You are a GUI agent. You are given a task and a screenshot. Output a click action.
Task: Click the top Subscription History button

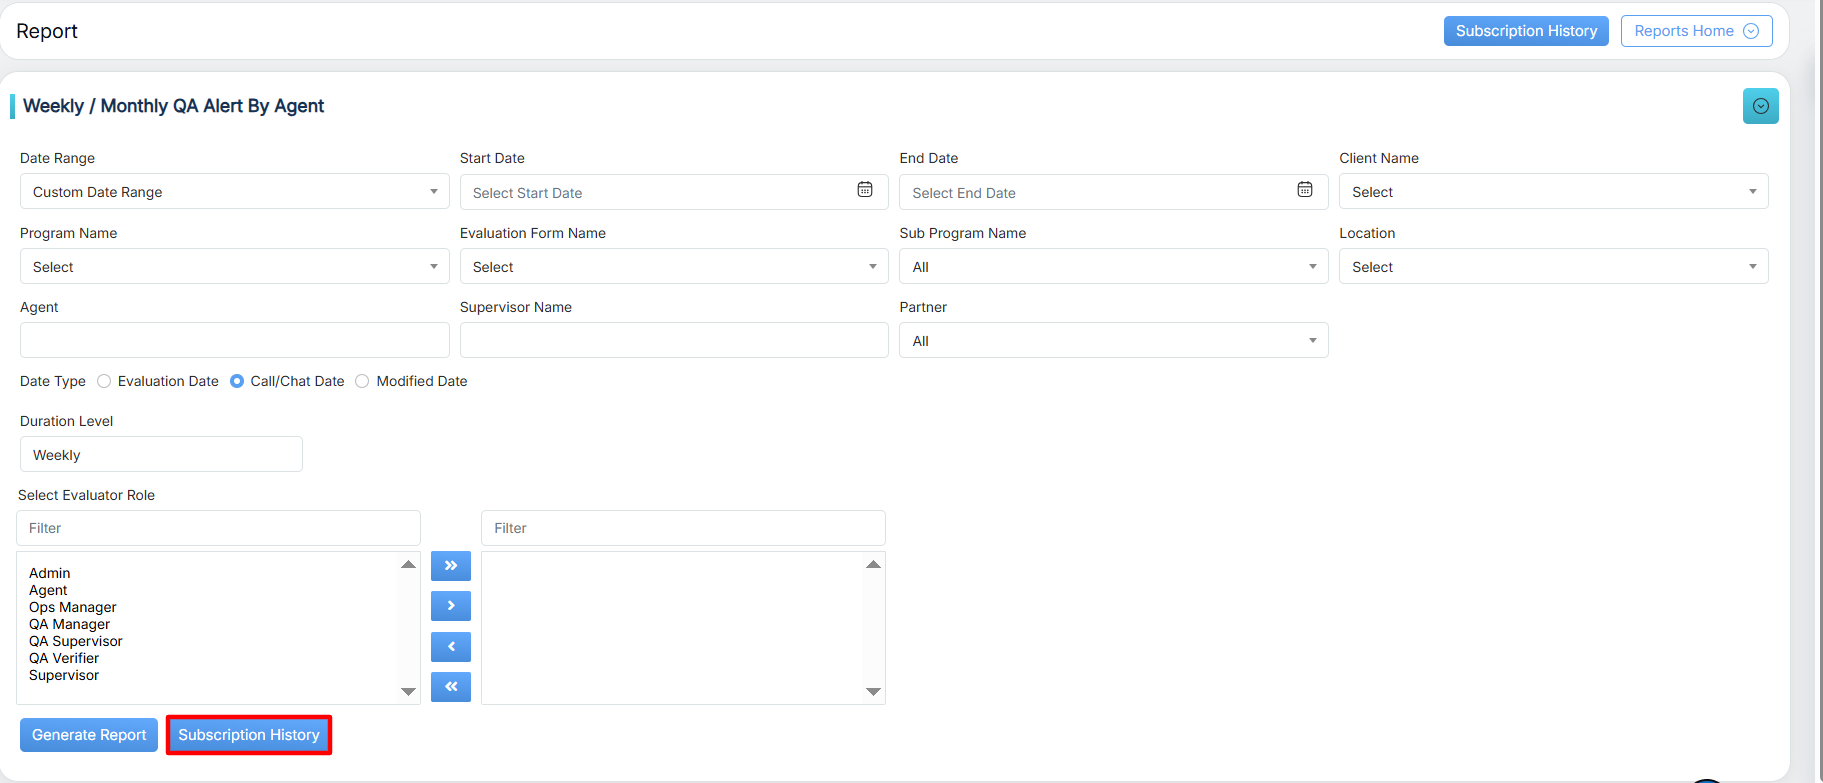[1526, 31]
